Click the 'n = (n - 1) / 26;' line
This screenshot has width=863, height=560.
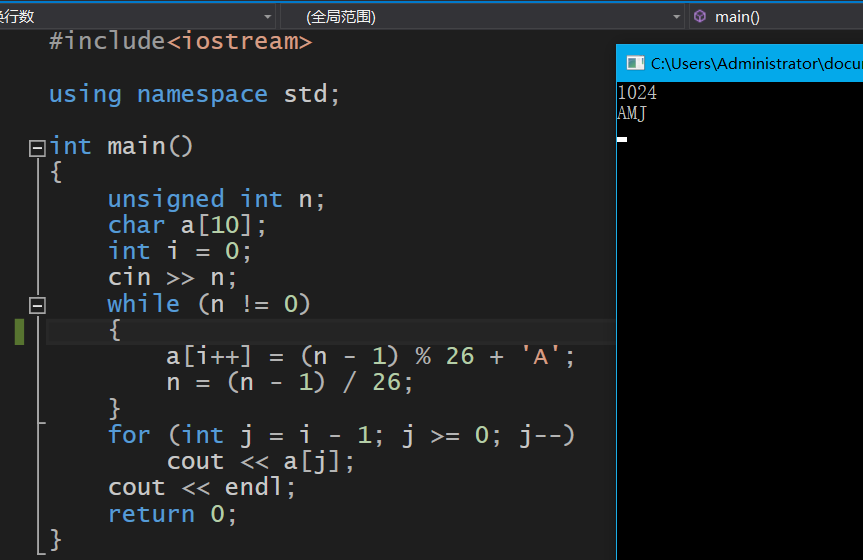[x=289, y=382]
